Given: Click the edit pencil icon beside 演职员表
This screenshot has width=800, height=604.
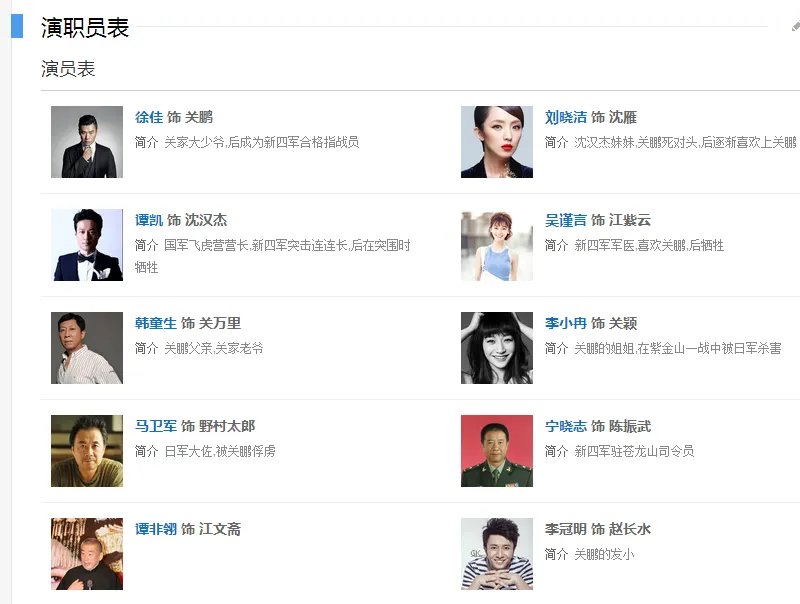Looking at the screenshot, I should pos(795,25).
